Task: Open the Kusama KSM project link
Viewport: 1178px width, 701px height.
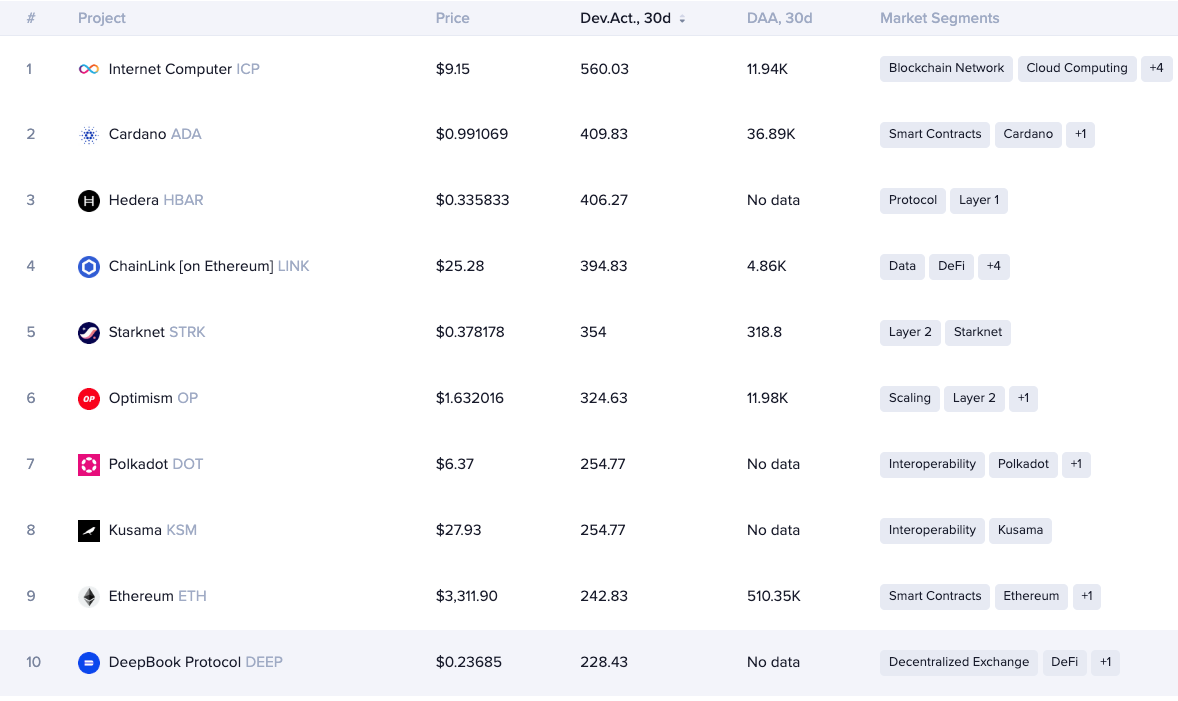Action: (x=153, y=530)
